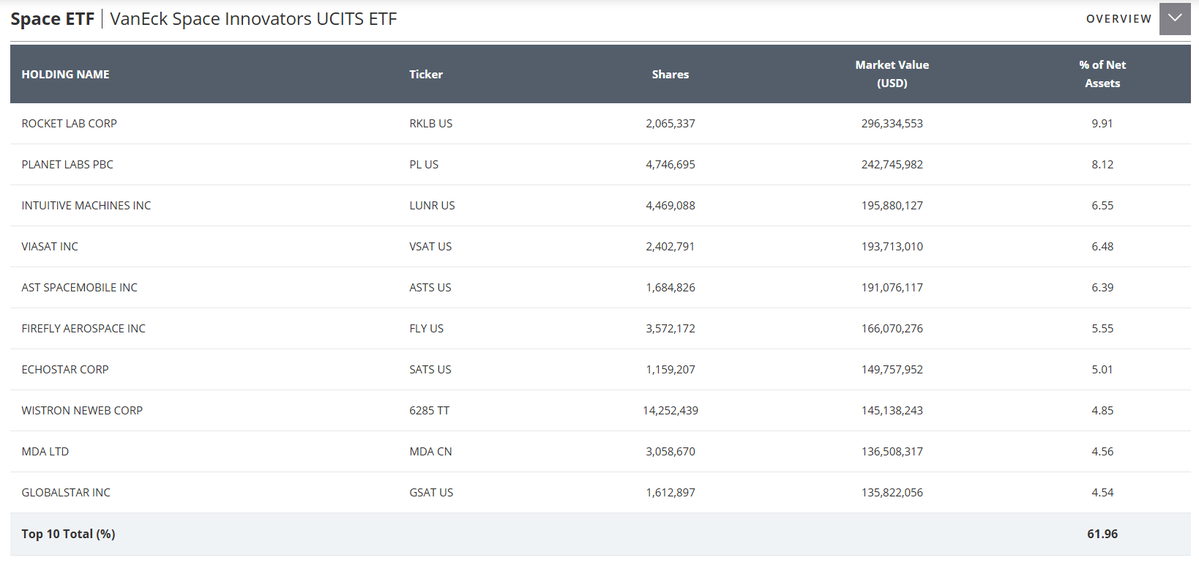1199x566 pixels.
Task: Click net assets percentage 8.12
Action: click(1102, 164)
